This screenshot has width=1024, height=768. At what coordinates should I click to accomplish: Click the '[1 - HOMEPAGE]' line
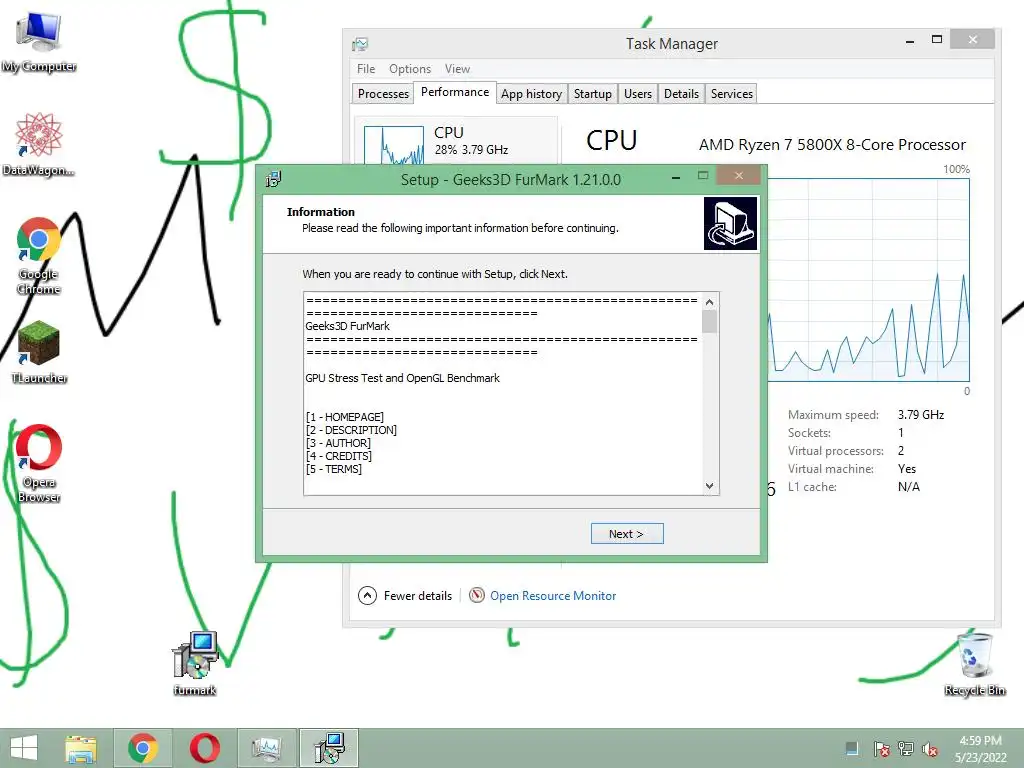(x=345, y=417)
